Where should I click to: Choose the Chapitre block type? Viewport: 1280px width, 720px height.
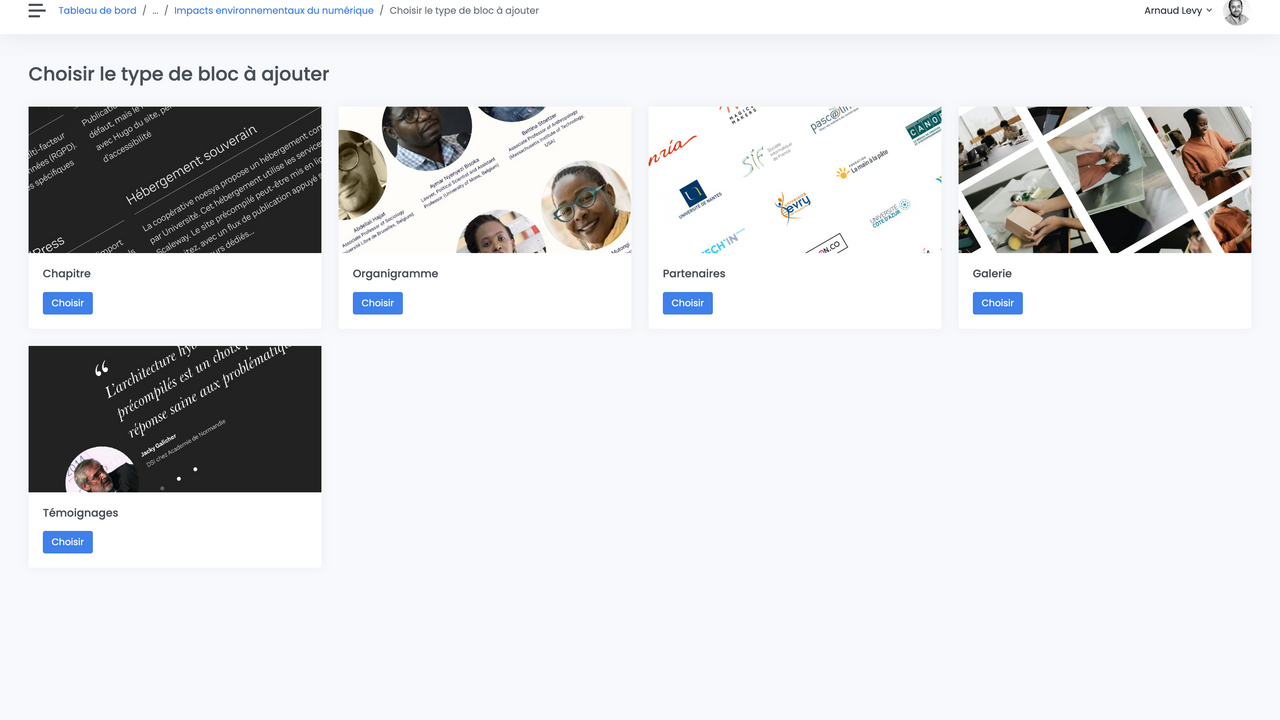pos(68,303)
